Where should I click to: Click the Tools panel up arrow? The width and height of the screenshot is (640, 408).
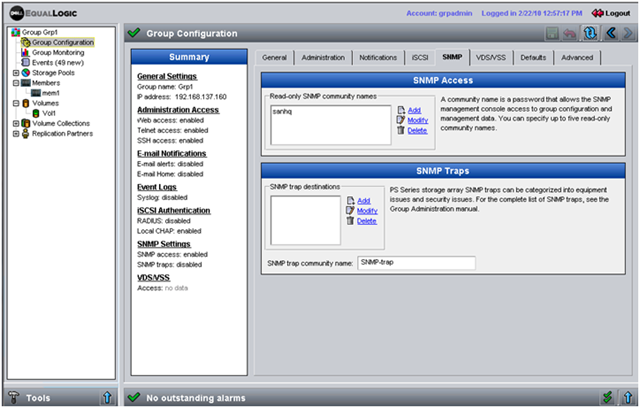[x=107, y=397]
